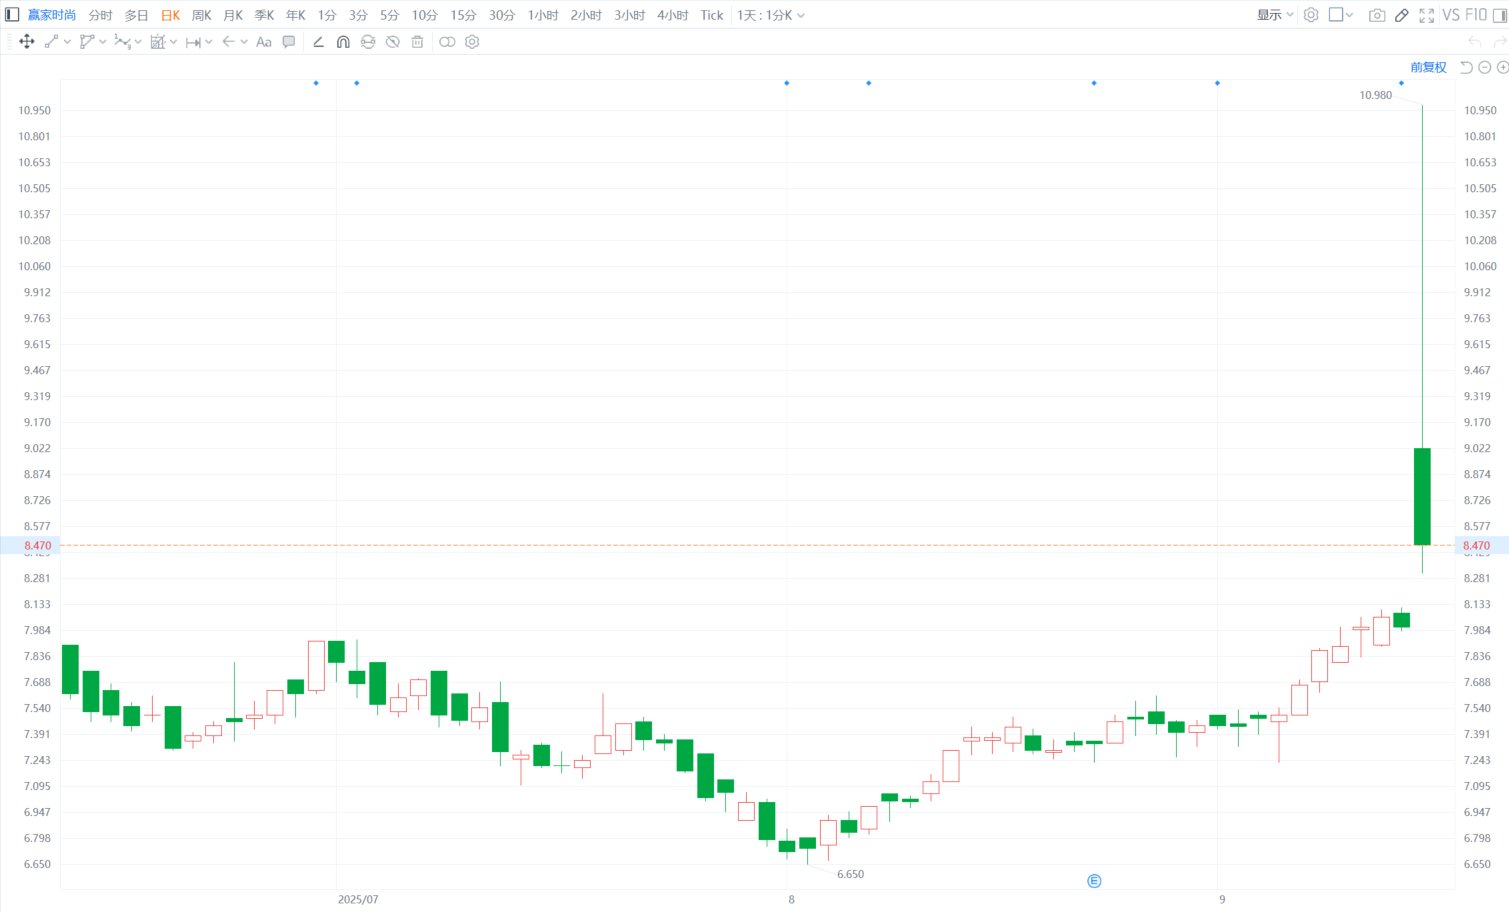Open drawing toolbar settings gear
This screenshot has width=1509, height=912.
tap(472, 42)
